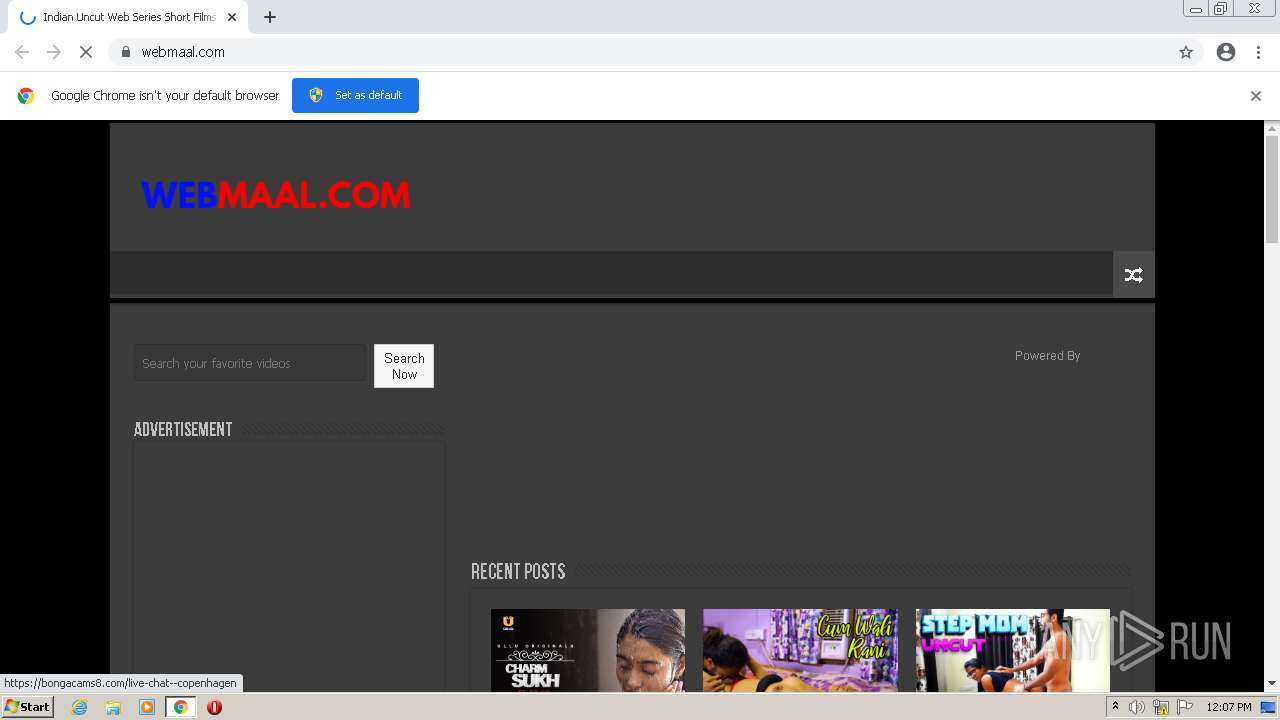Screen dimensions: 1280x720
Task: Click the red Opera taskbar icon
Action: click(214, 707)
